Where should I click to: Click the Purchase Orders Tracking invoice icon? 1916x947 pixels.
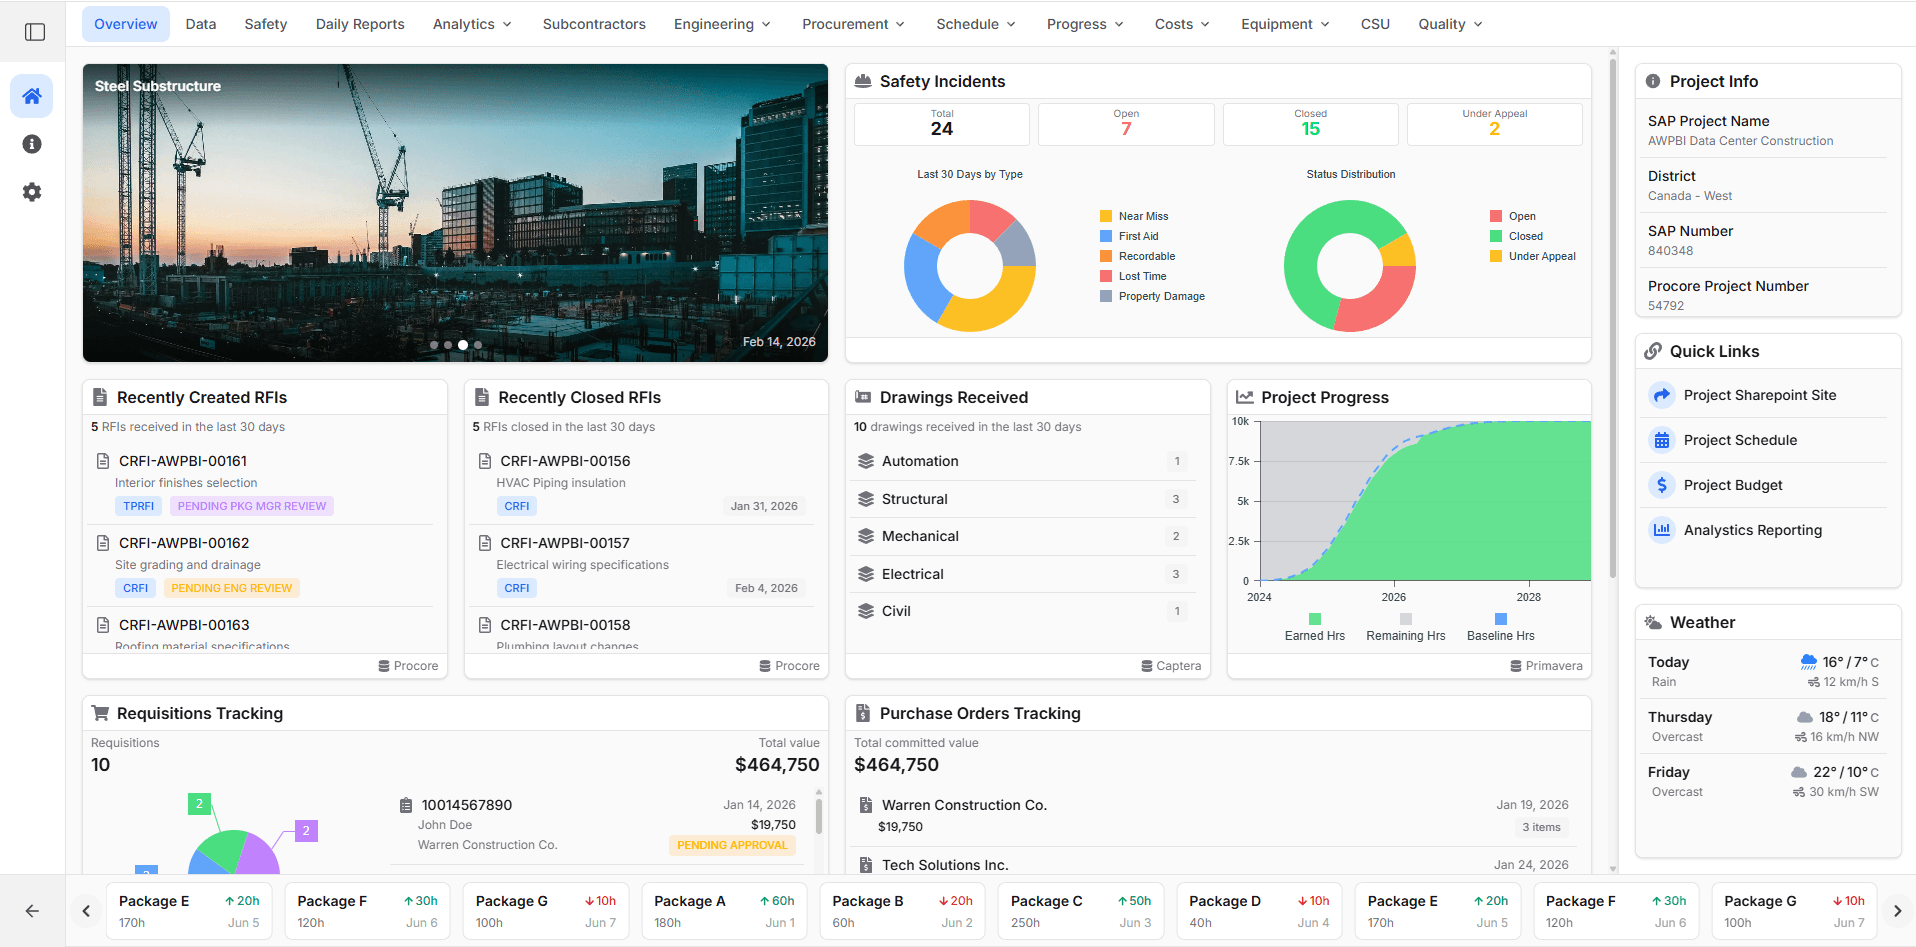[862, 713]
